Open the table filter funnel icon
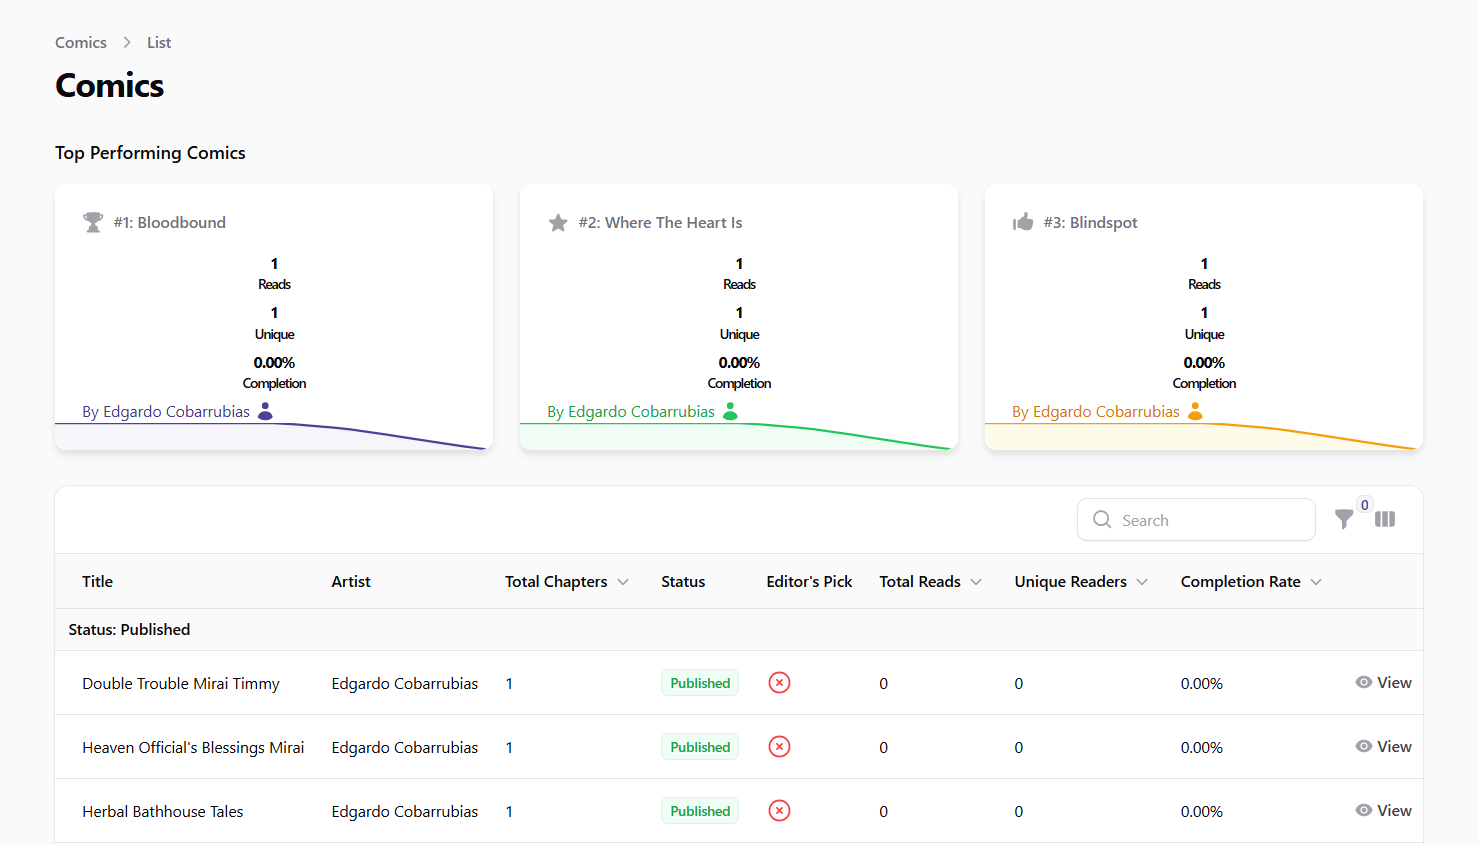Screen dimensions: 1479x845 coord(1344,519)
